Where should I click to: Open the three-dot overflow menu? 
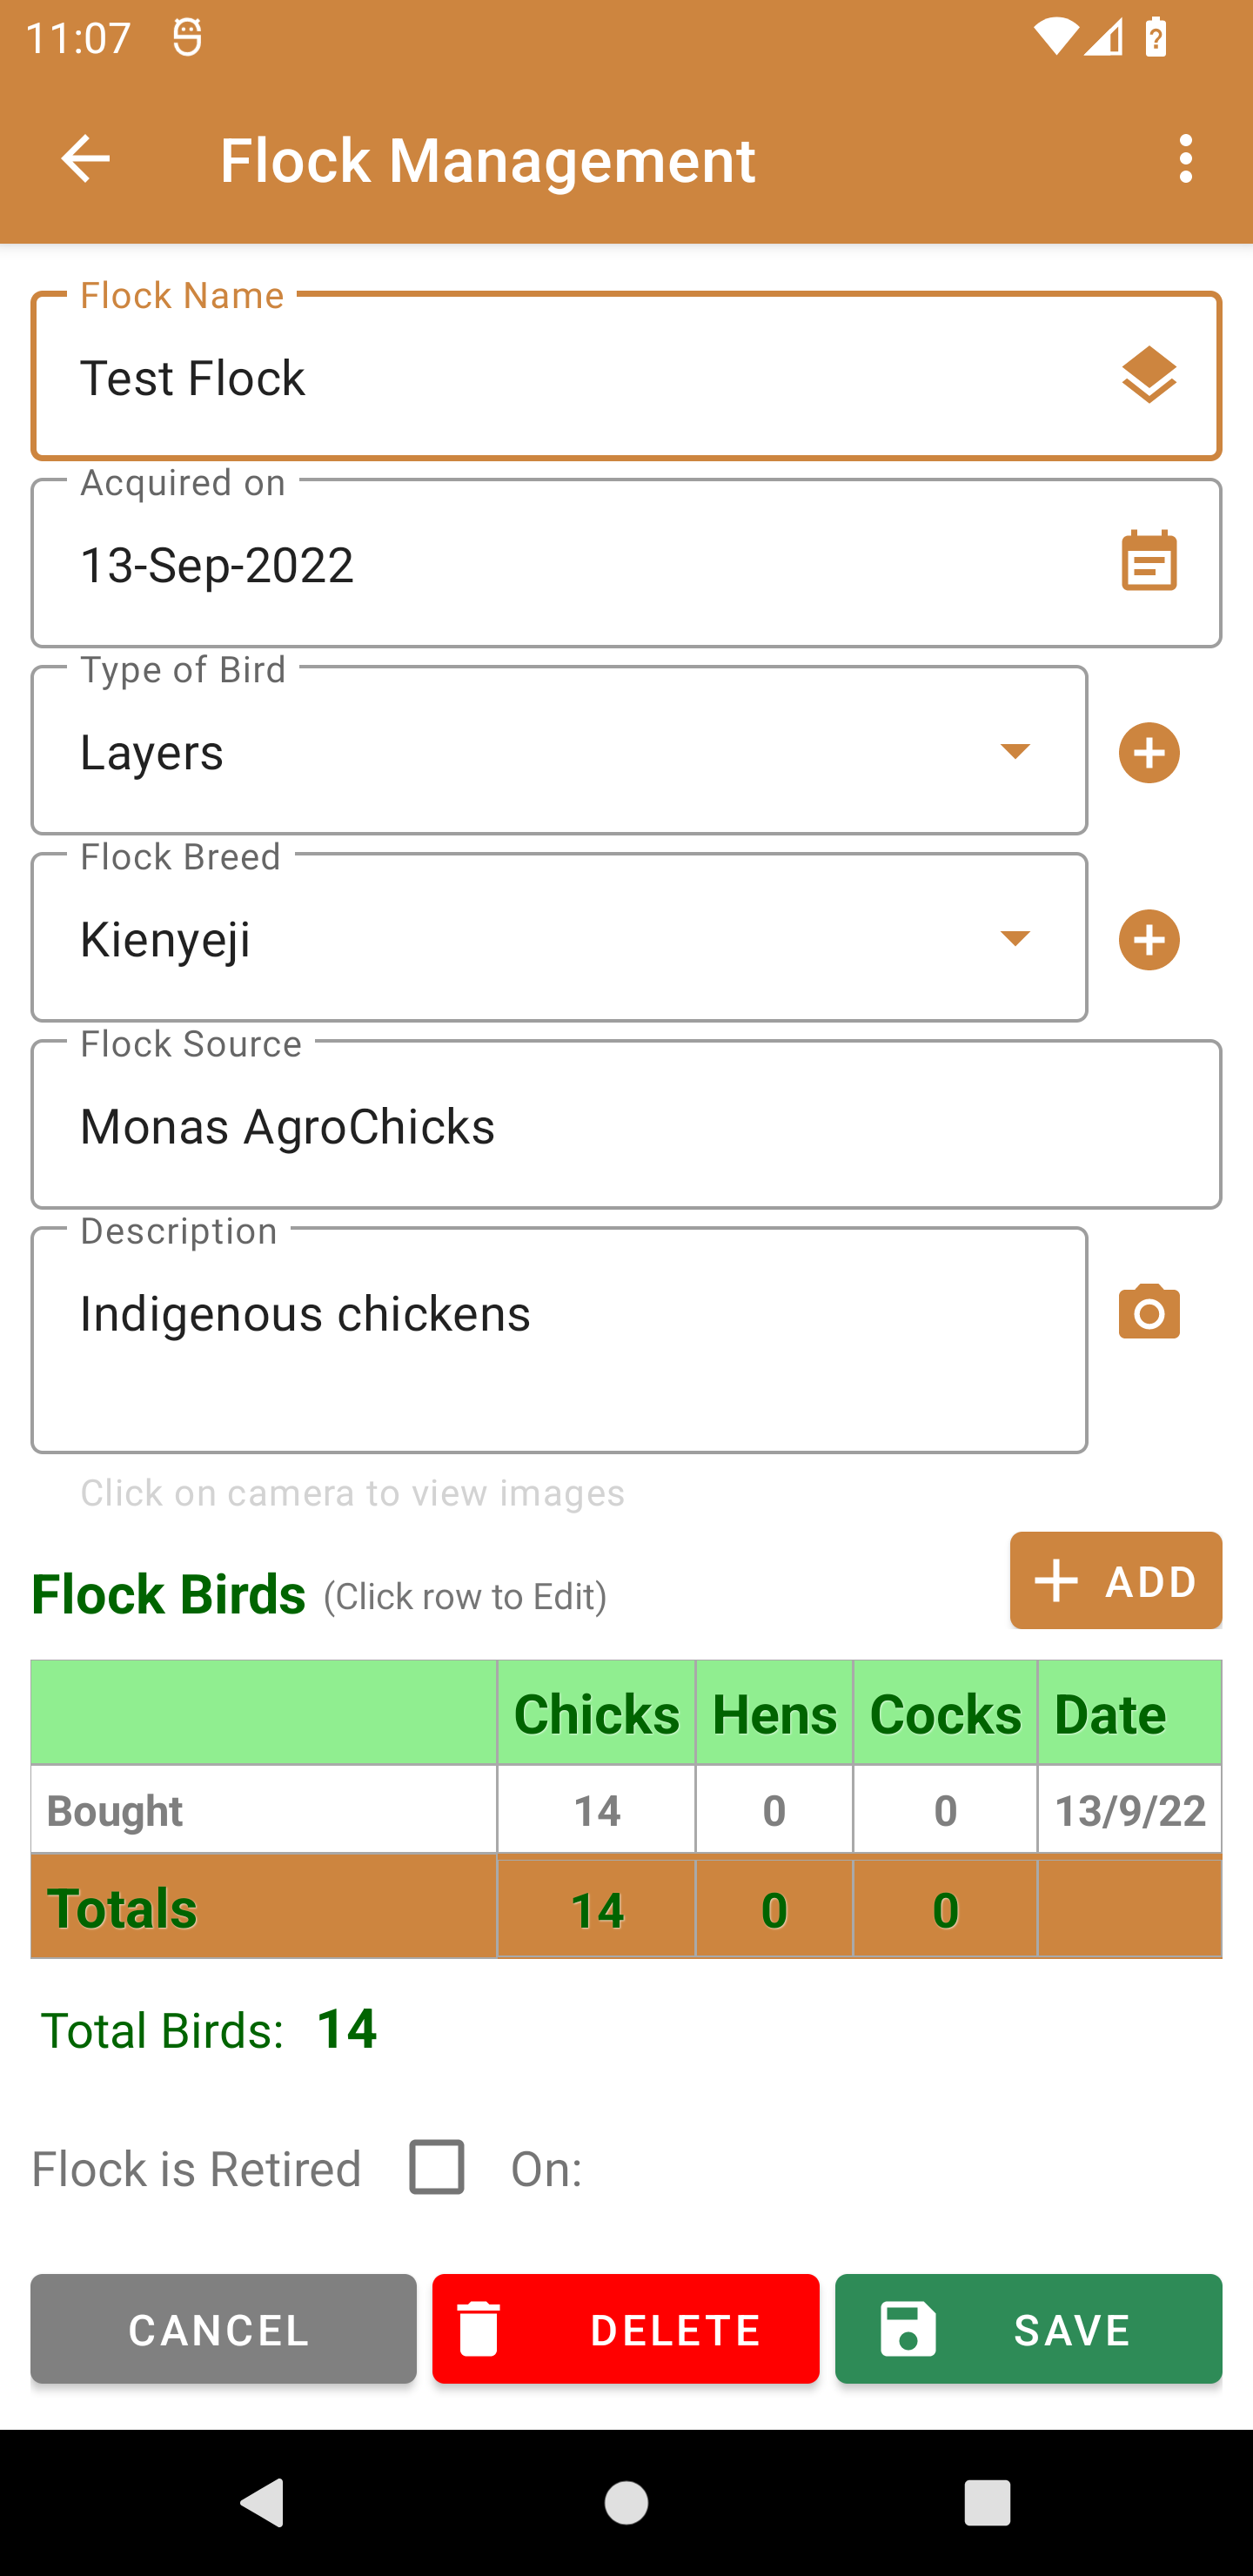(x=1185, y=159)
